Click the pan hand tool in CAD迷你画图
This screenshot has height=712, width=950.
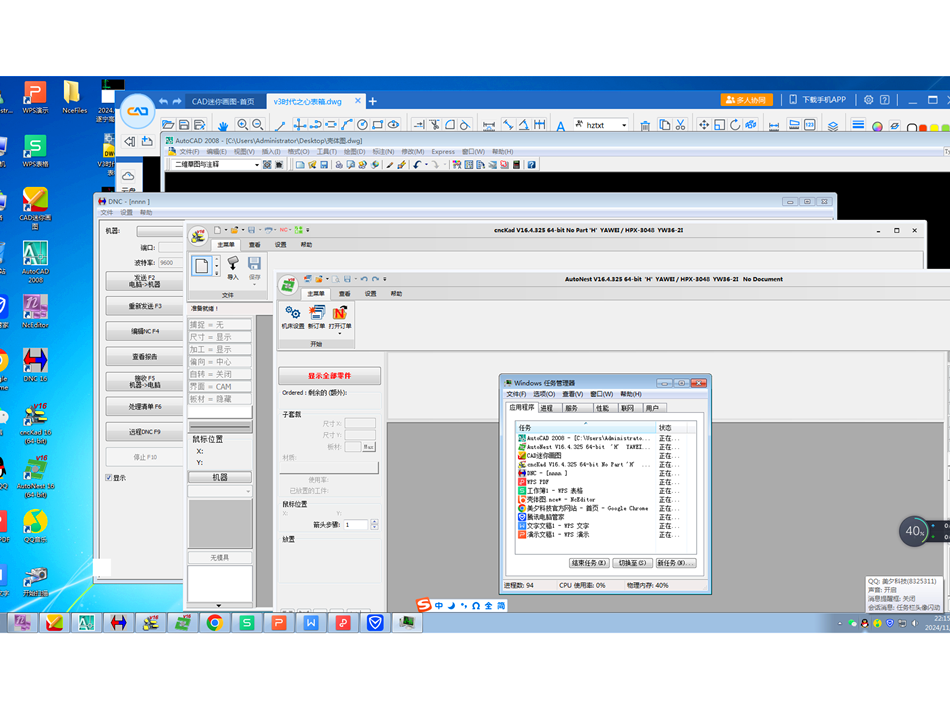[223, 126]
